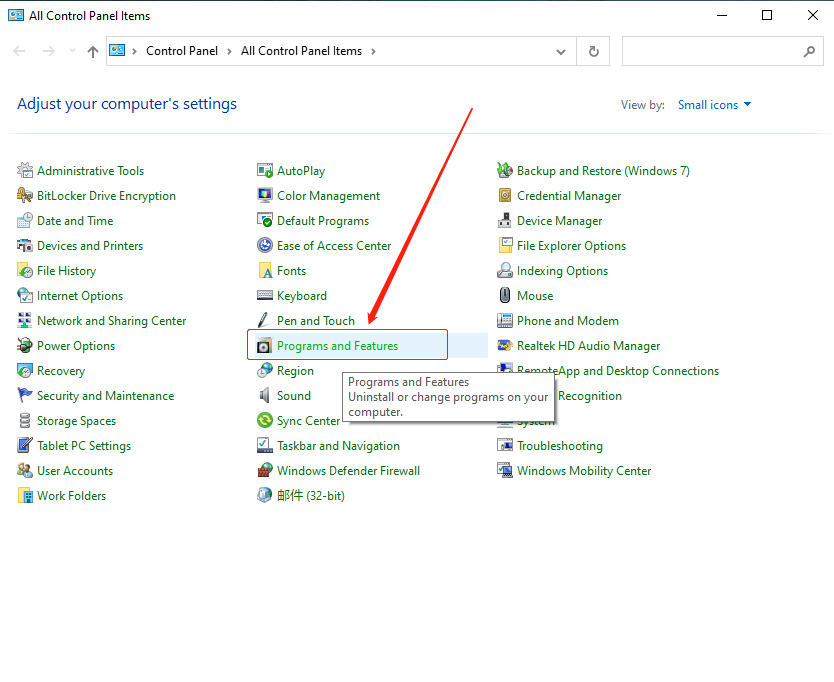Click Windows Mobility Center icon
Image resolution: width=834 pixels, height=682 pixels.
click(504, 470)
